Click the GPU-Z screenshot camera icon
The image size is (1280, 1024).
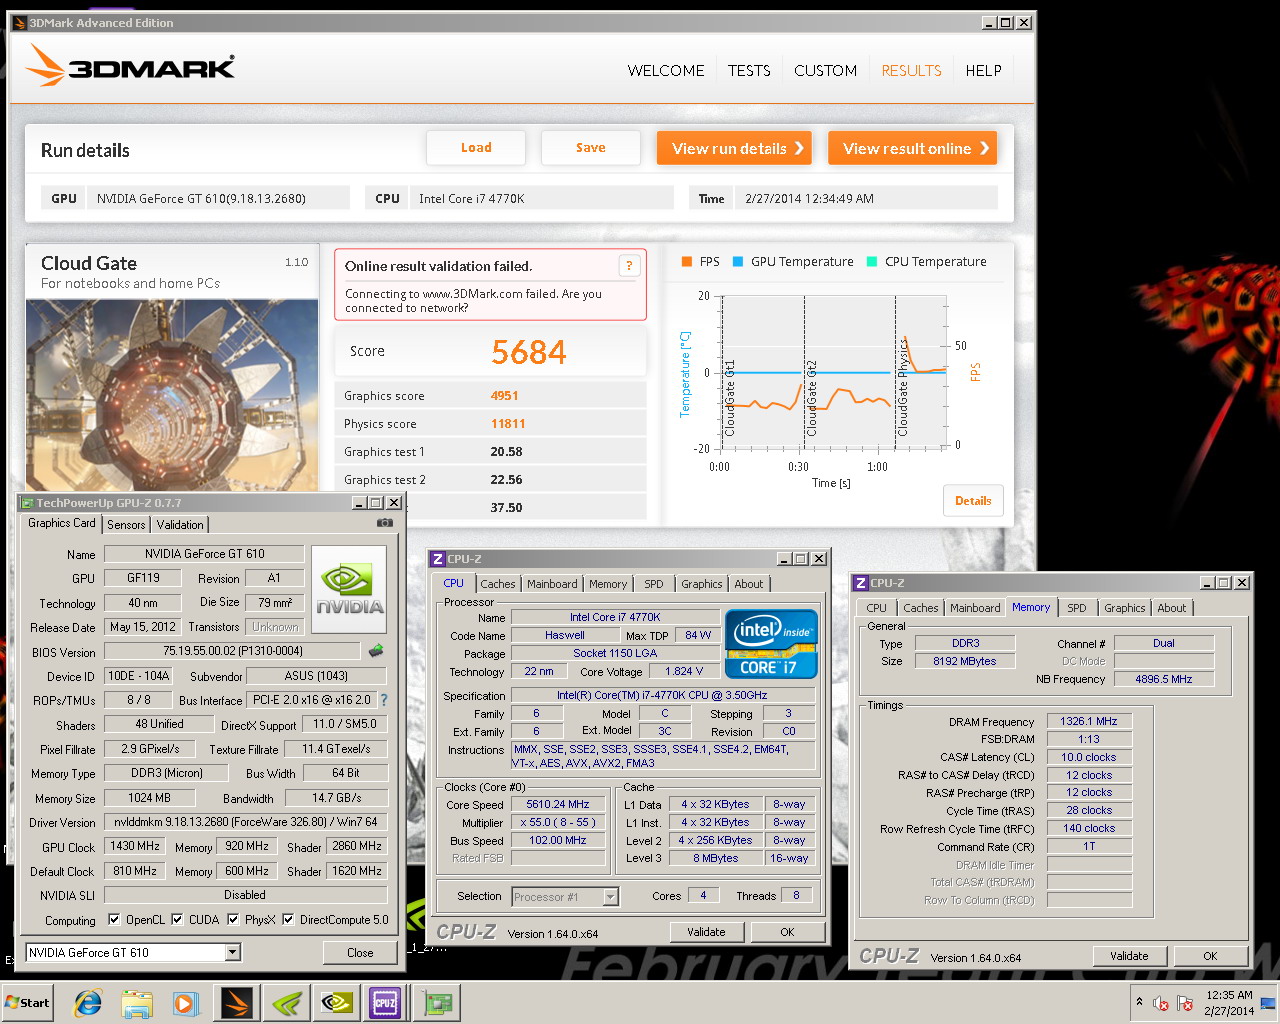385,523
